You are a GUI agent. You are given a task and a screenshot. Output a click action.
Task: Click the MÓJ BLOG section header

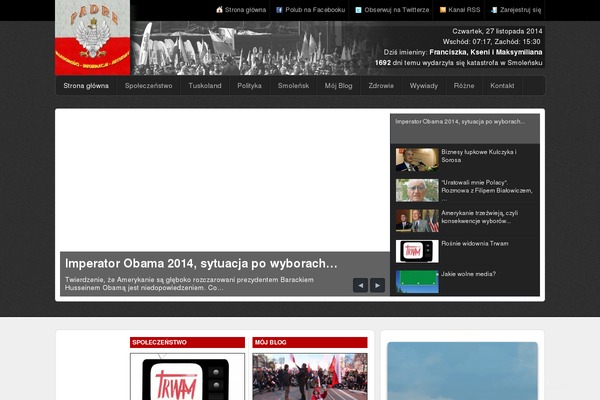pos(310,343)
